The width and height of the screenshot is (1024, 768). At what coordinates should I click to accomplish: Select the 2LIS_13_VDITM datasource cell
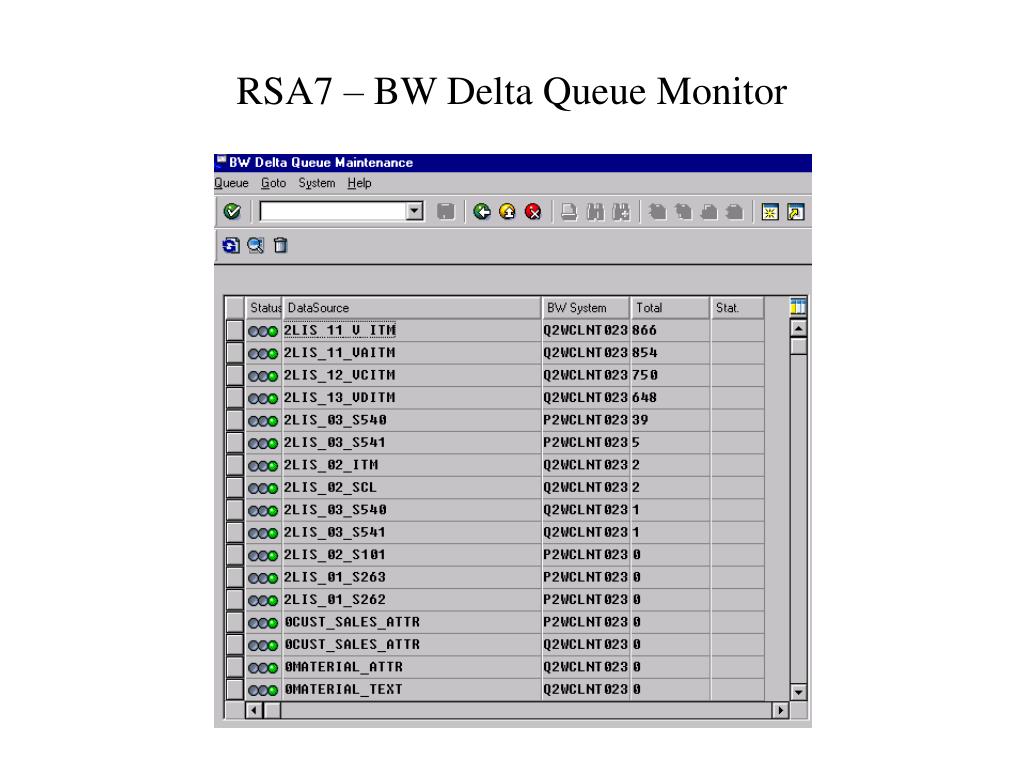(x=411, y=398)
